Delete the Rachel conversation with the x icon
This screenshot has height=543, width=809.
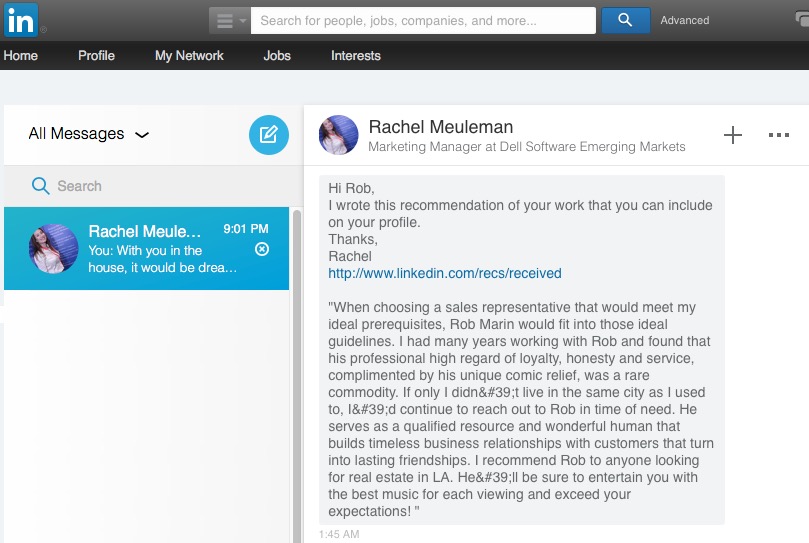262,249
